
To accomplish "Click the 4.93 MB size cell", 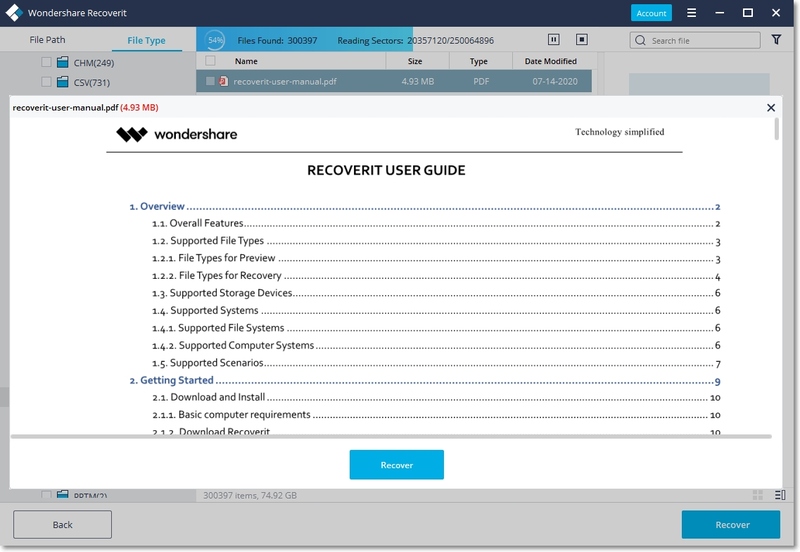I will [417, 81].
